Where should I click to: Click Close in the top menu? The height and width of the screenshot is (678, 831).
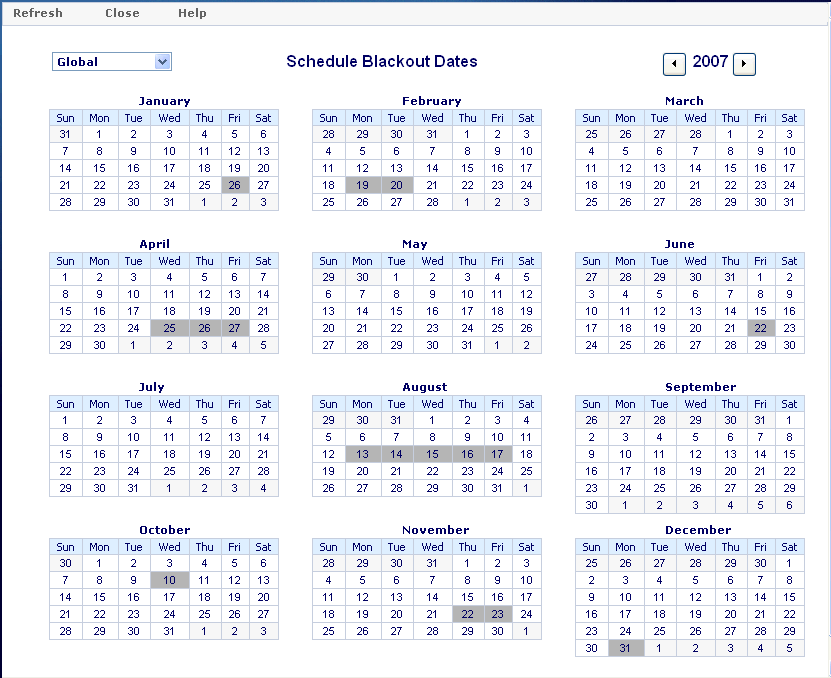(122, 13)
